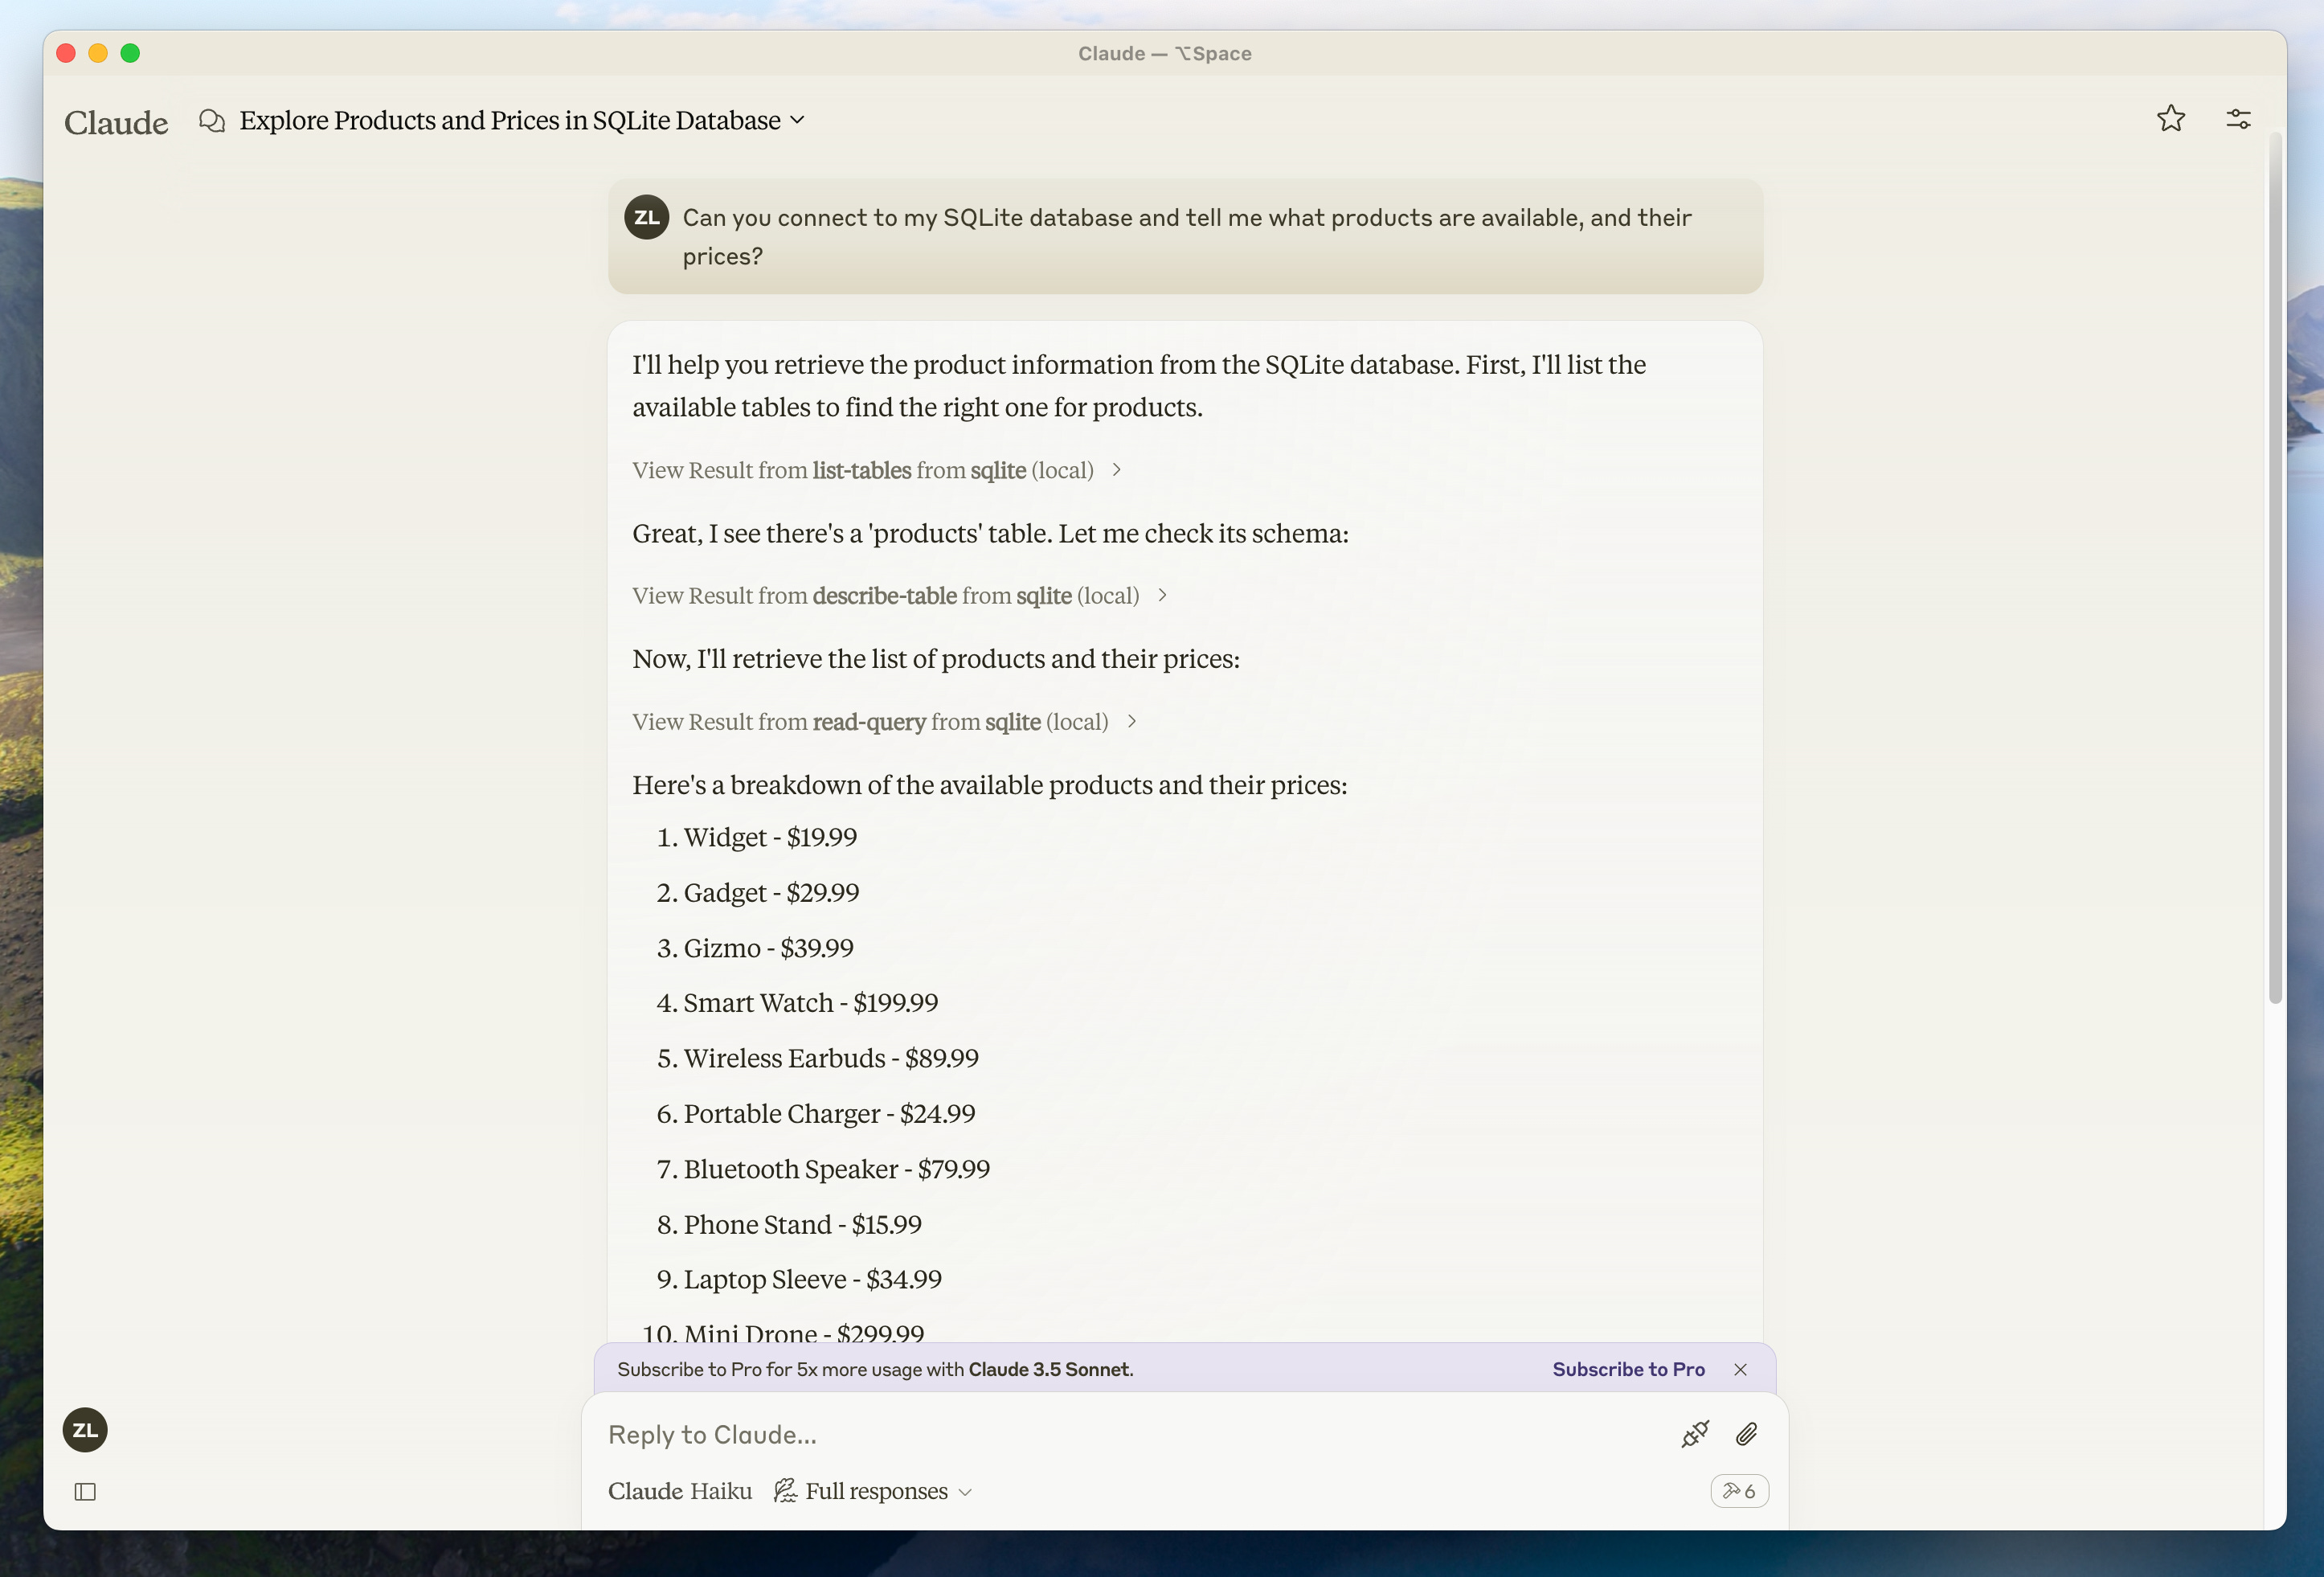Screen dimensions: 2324x1577
Task: Click the vertical scrollbar of the chat
Action: (x=2276, y=570)
